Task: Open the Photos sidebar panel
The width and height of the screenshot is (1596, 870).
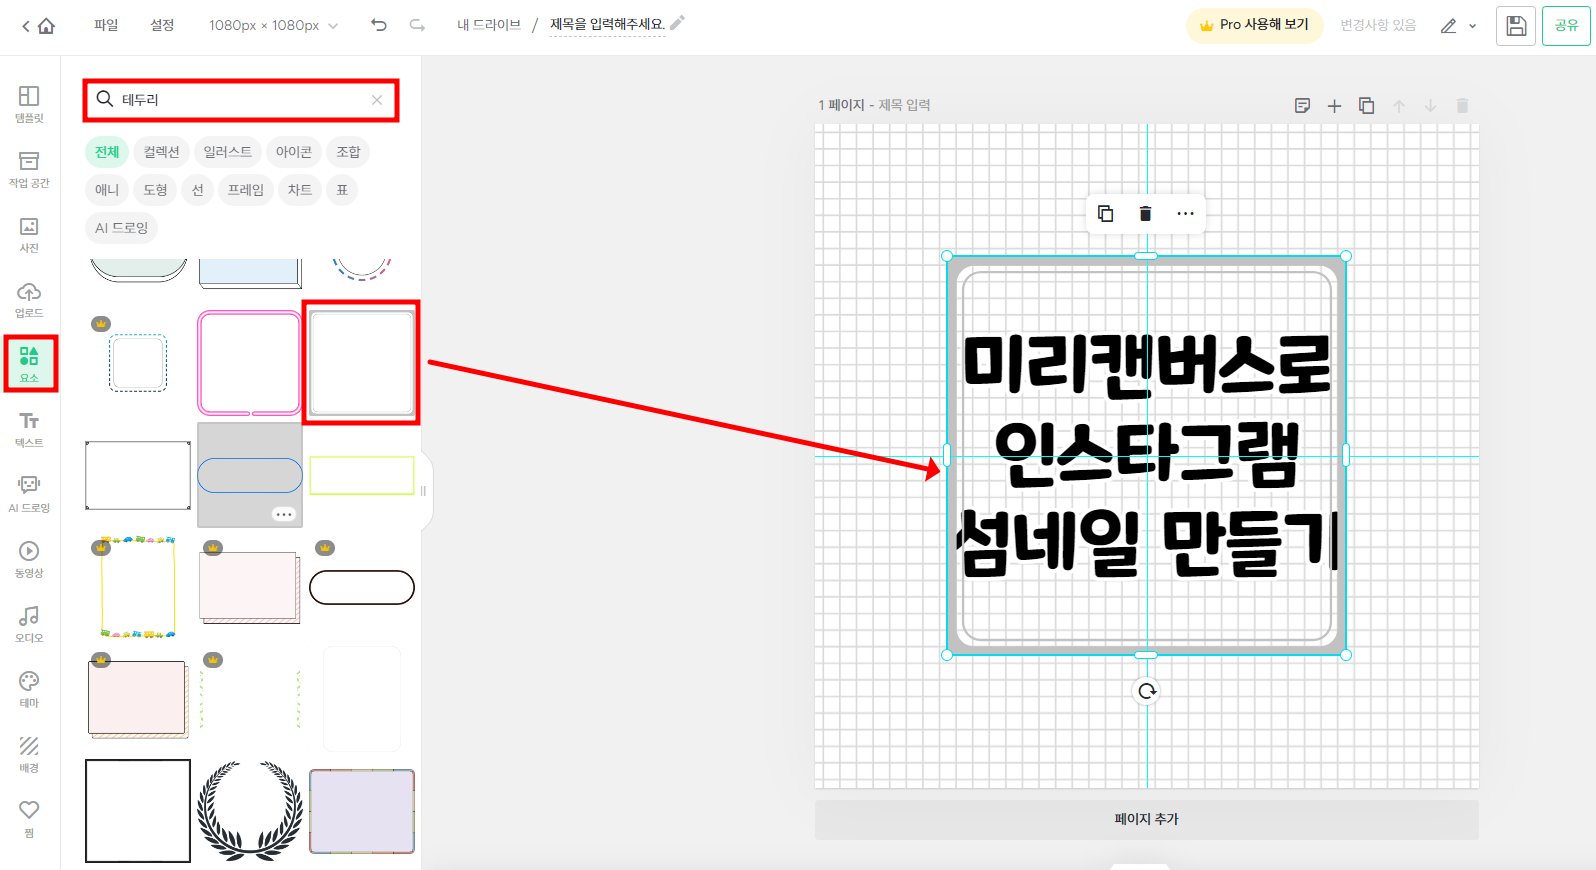Action: click(x=29, y=234)
